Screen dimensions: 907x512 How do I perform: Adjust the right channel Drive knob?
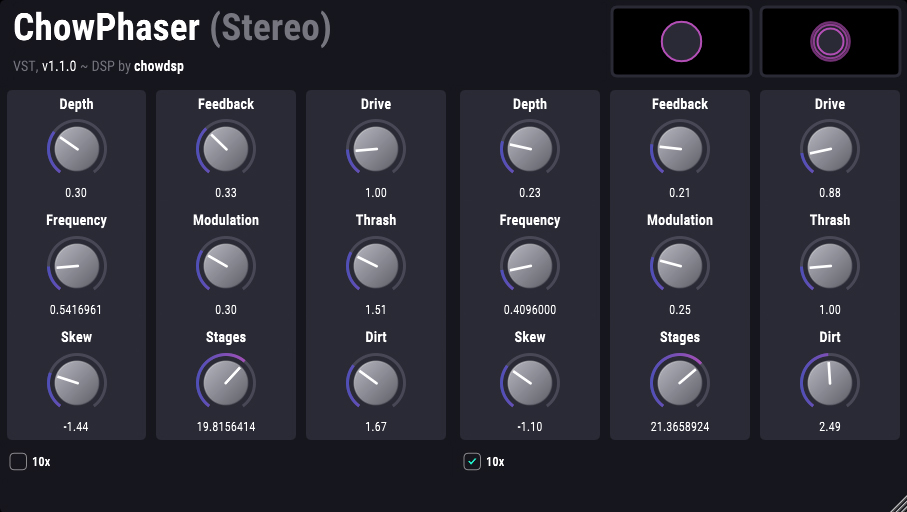pos(829,149)
